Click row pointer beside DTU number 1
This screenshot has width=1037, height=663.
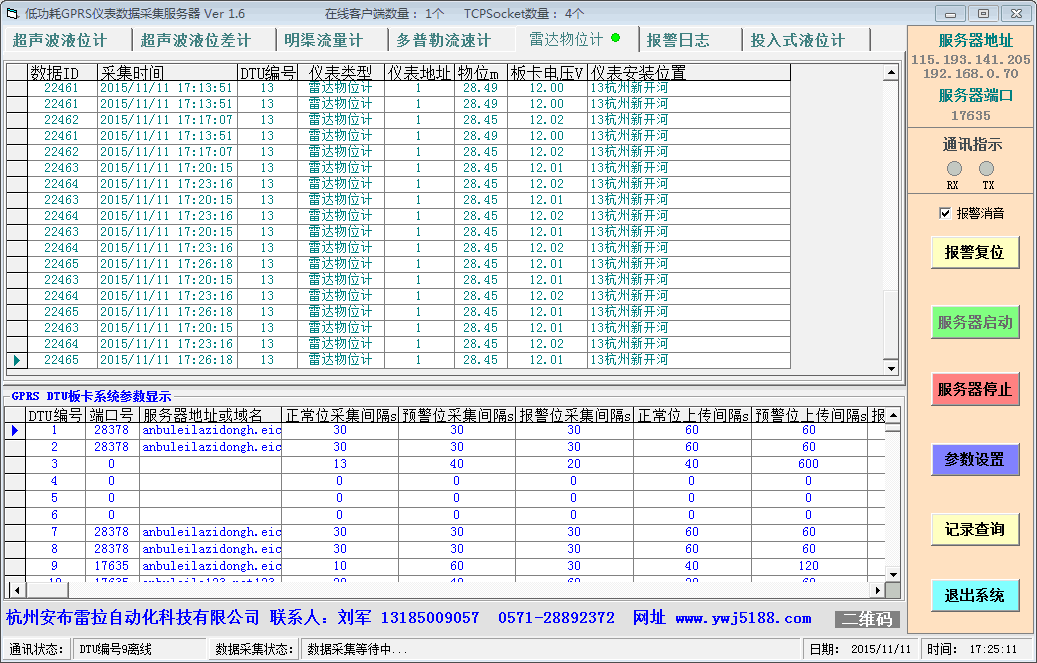[x=14, y=431]
